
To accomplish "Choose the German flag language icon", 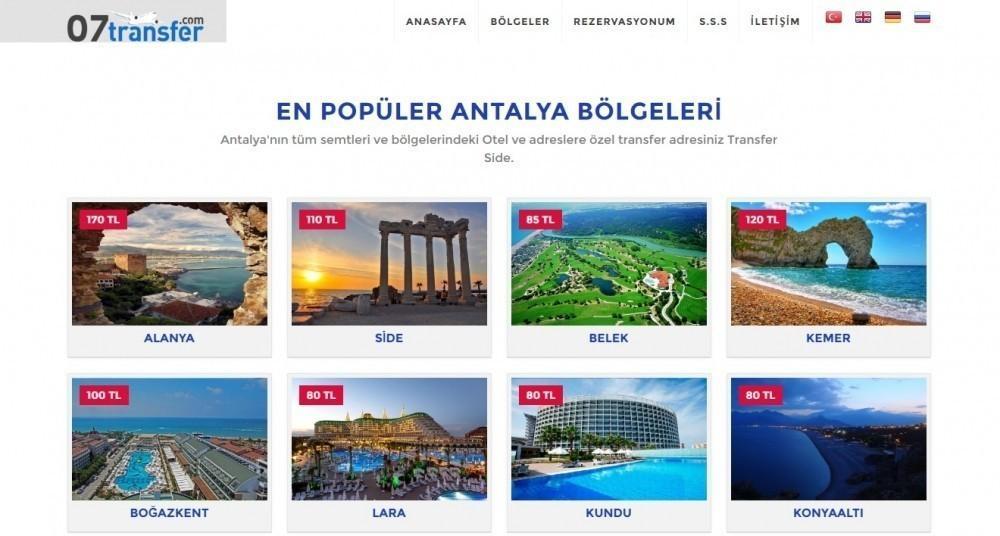I will coord(893,17).
